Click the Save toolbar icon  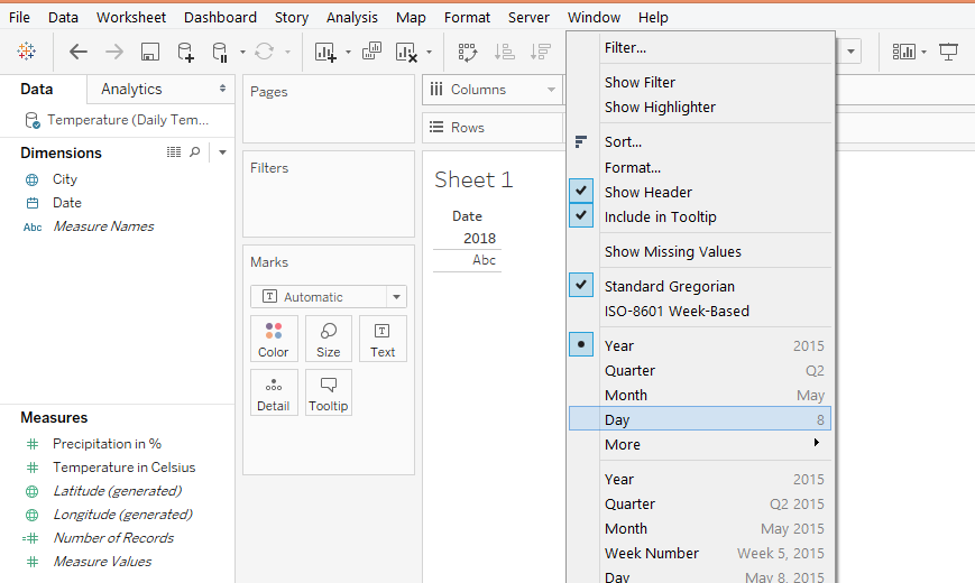pos(150,52)
